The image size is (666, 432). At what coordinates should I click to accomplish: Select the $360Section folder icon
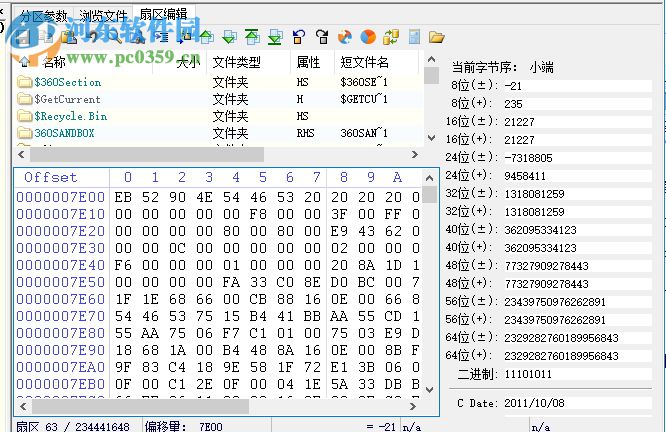(x=25, y=82)
